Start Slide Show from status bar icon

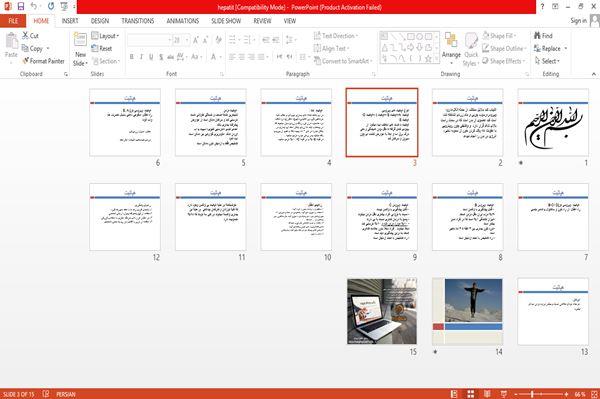point(504,394)
